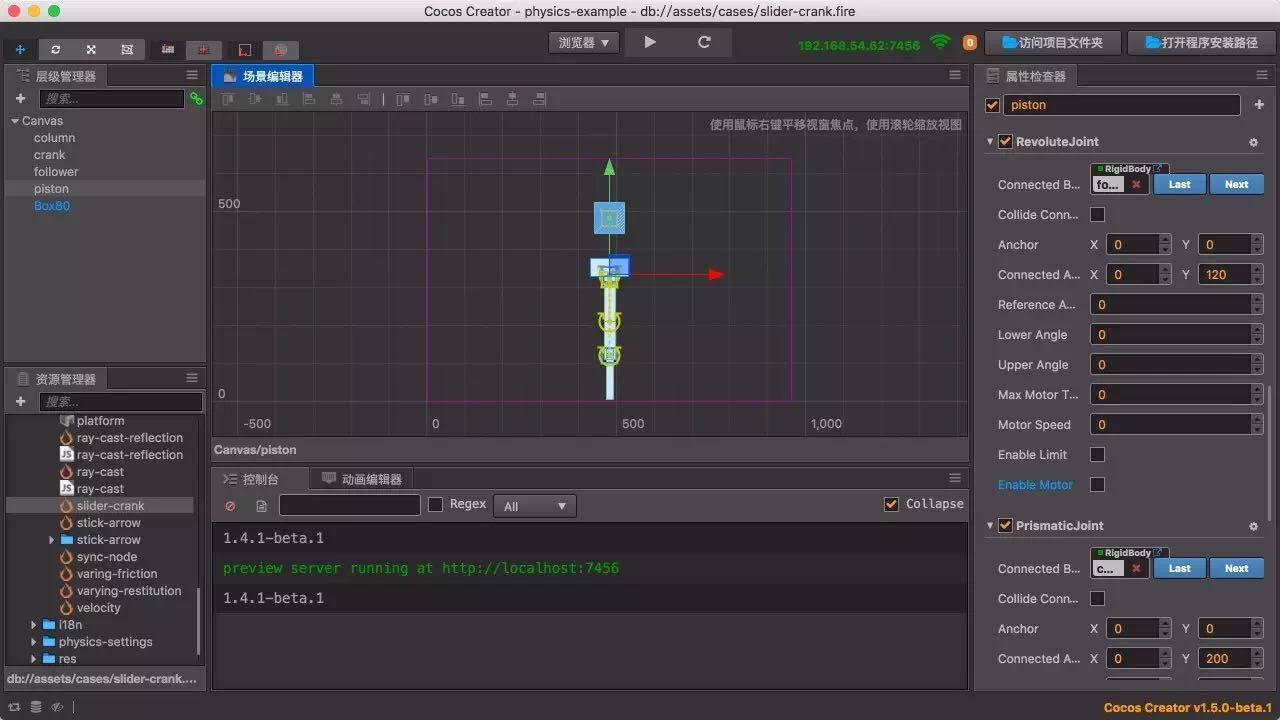
Task: Open PrismaticJoint component settings gear
Action: [x=1253, y=526]
